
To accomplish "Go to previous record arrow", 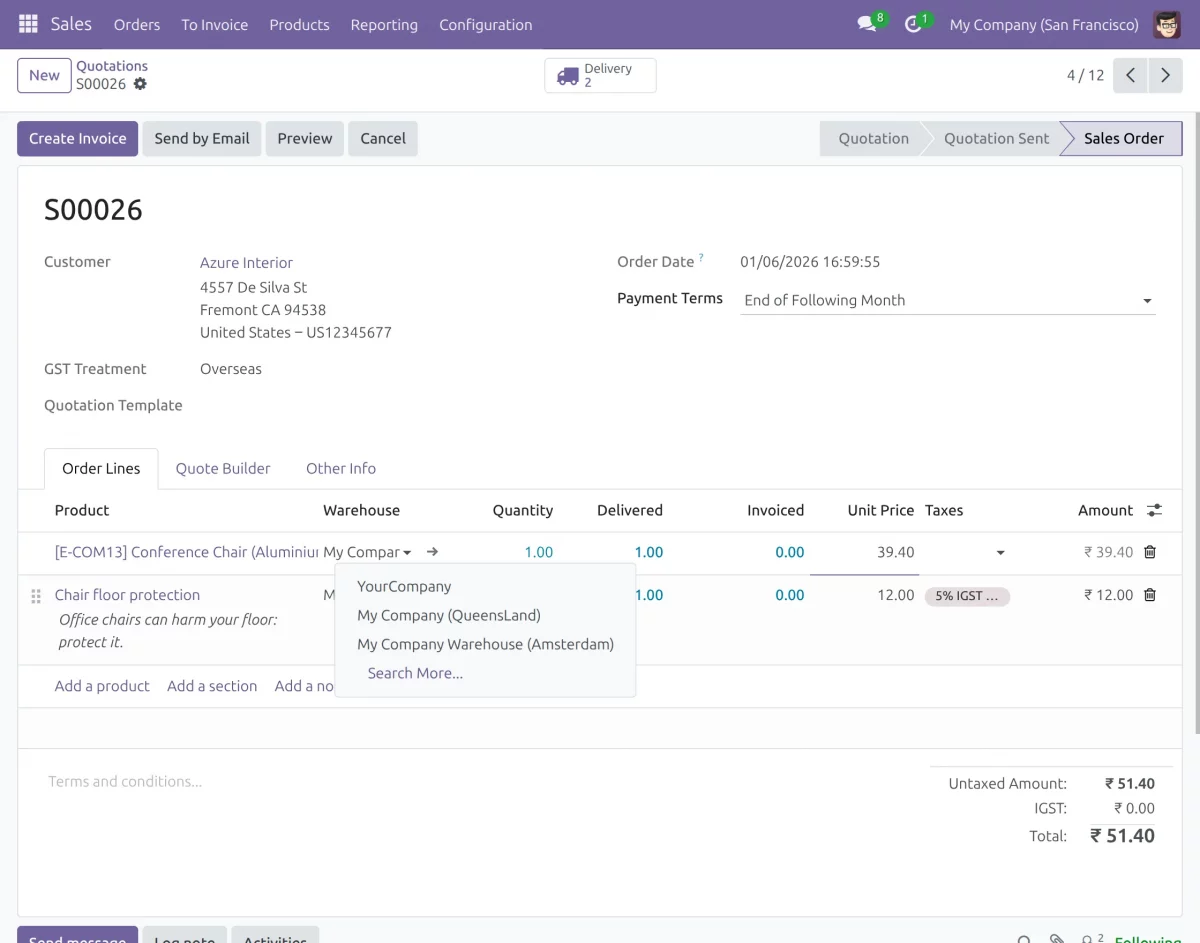I will click(x=1130, y=76).
